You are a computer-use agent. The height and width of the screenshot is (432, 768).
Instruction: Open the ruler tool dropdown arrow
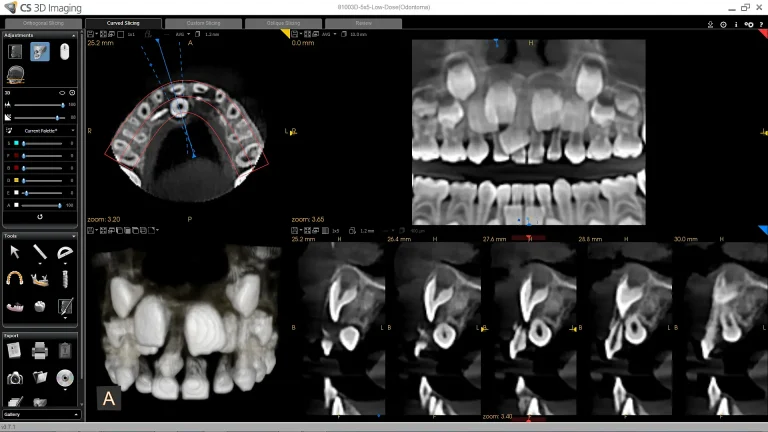coord(40,263)
